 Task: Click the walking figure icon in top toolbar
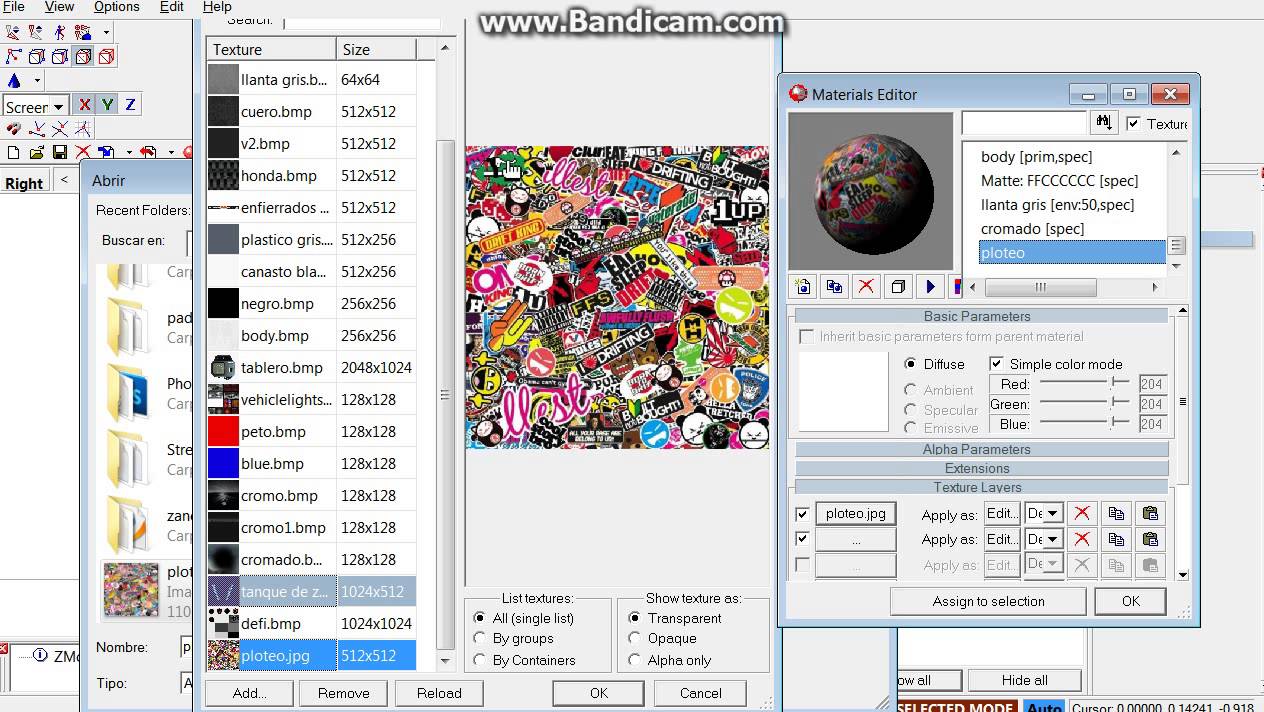point(60,33)
